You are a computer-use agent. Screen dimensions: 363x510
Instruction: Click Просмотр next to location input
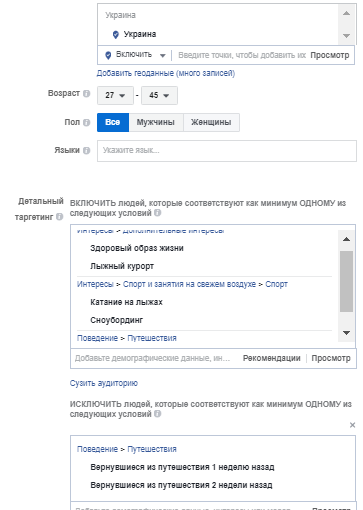pyautogui.click(x=330, y=55)
